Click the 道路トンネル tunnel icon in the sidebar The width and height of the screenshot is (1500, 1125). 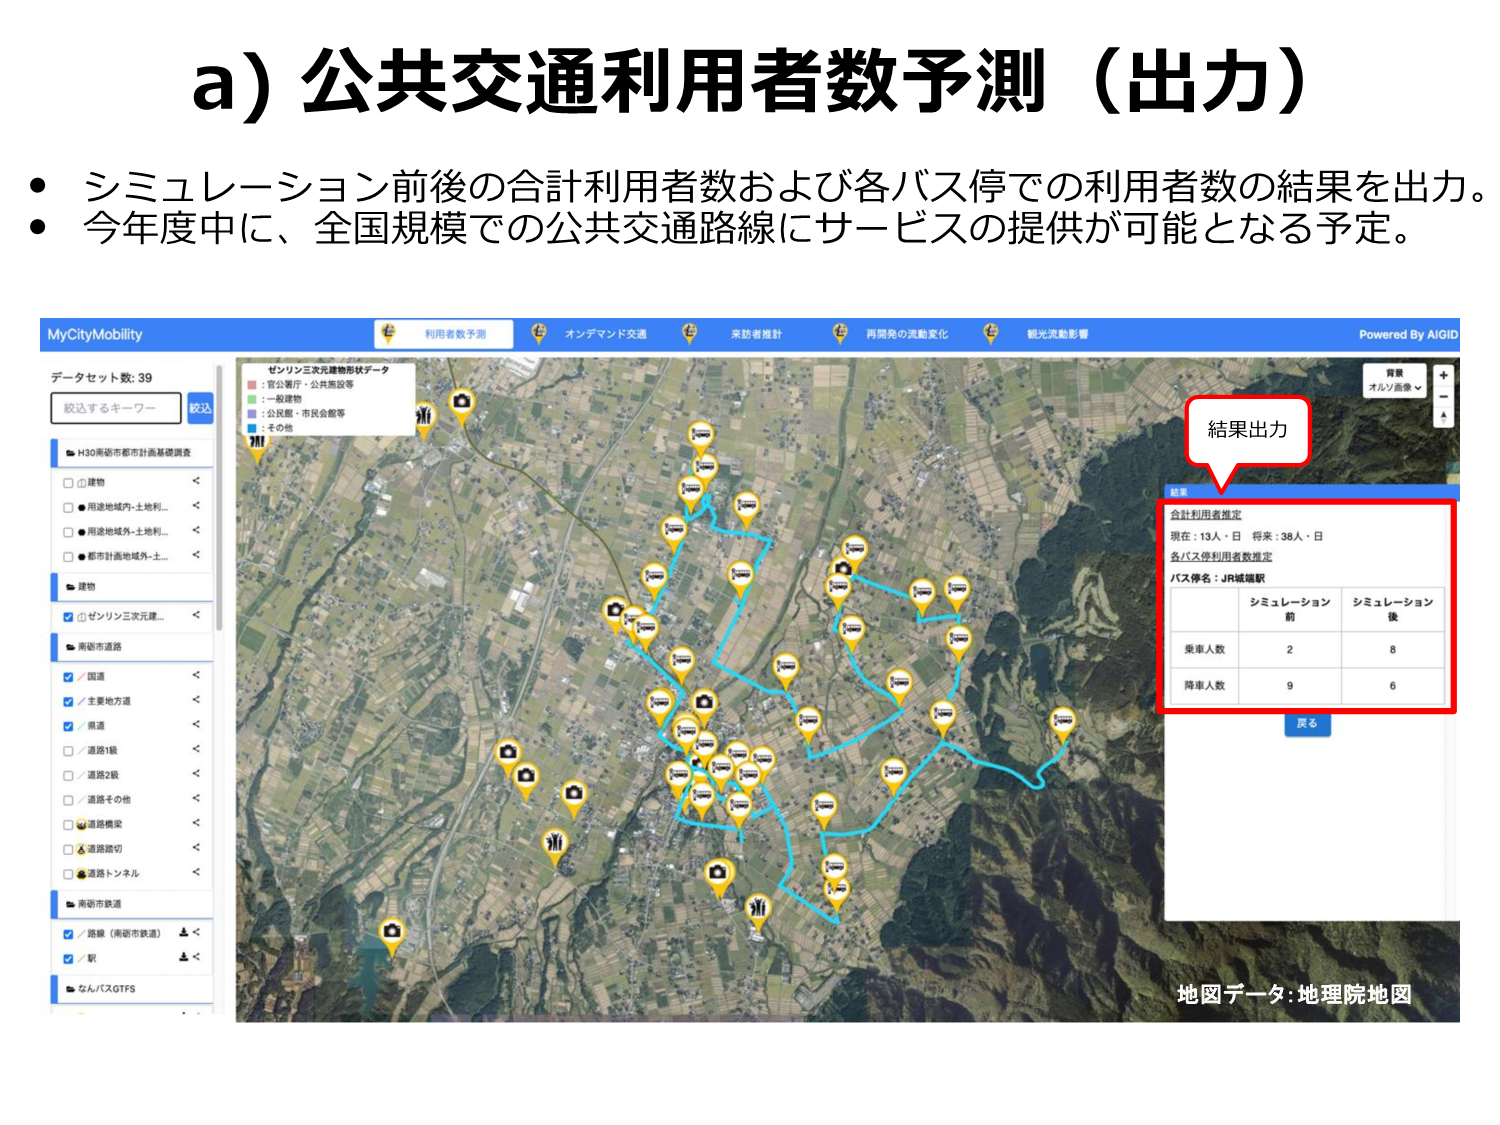point(82,873)
